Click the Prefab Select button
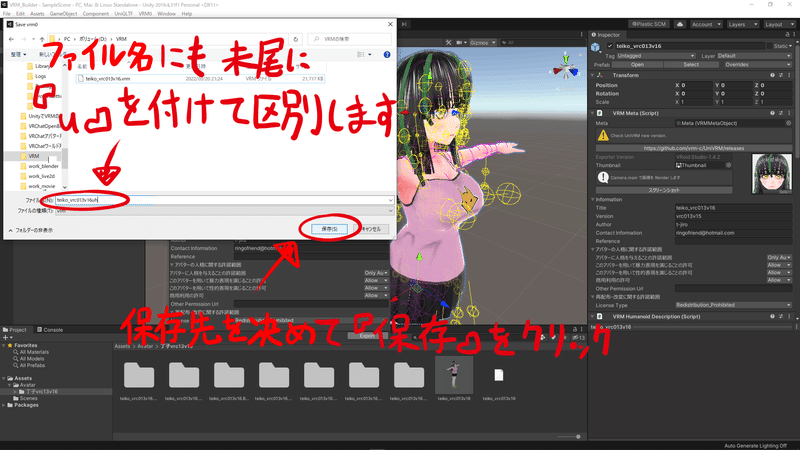The width and height of the screenshot is (800, 450). point(691,65)
